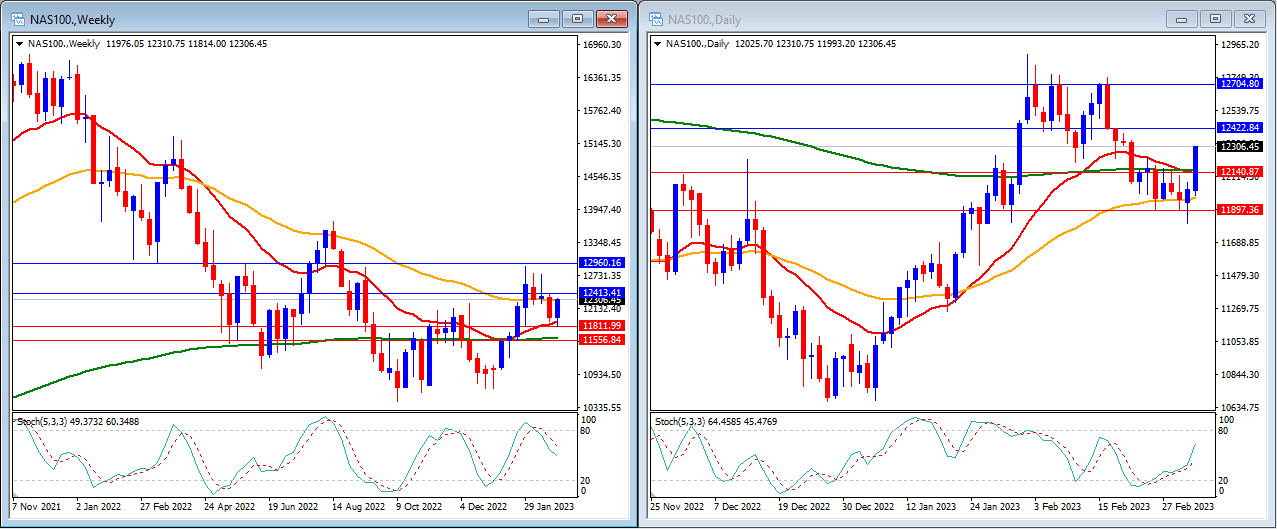Click the 11479.30 value on the Daily price scale
The width and height of the screenshot is (1277, 529).
click(1240, 276)
